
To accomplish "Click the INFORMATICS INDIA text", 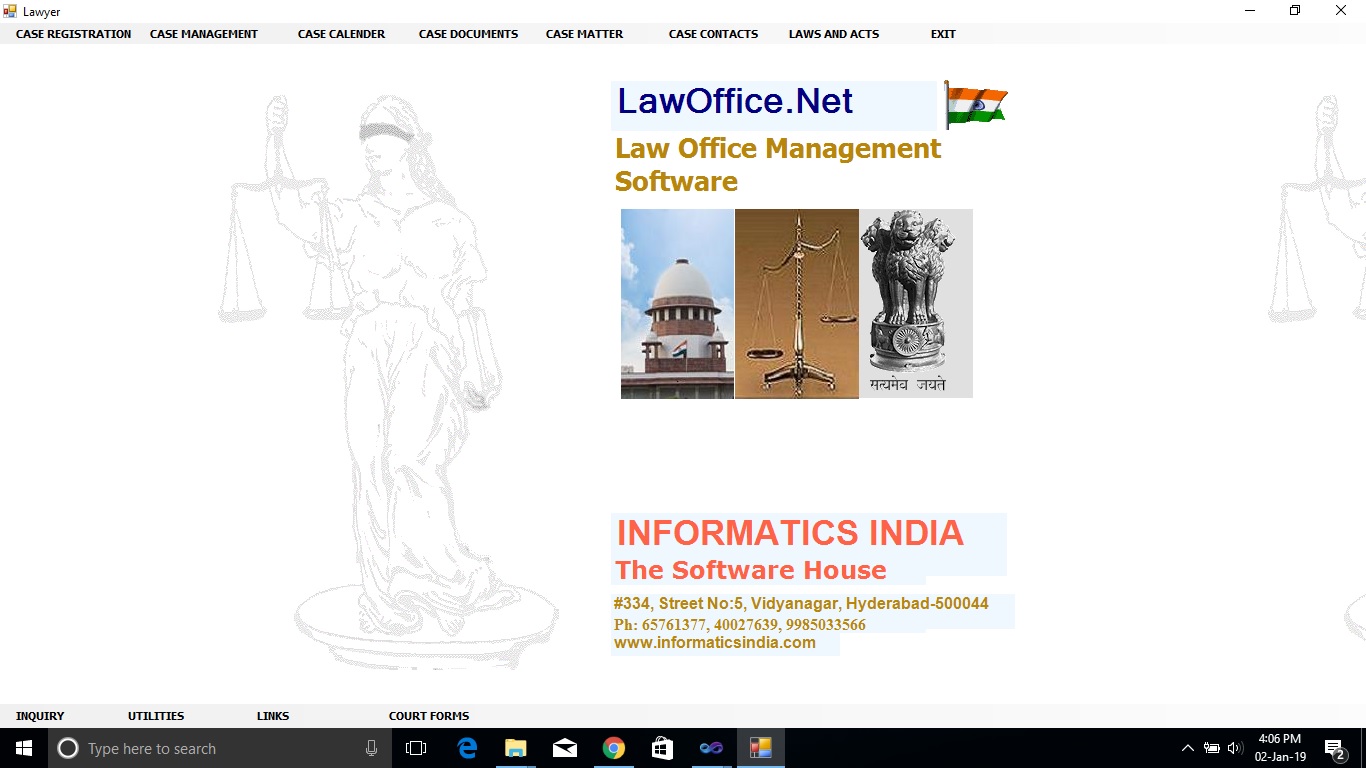I will [x=790, y=533].
